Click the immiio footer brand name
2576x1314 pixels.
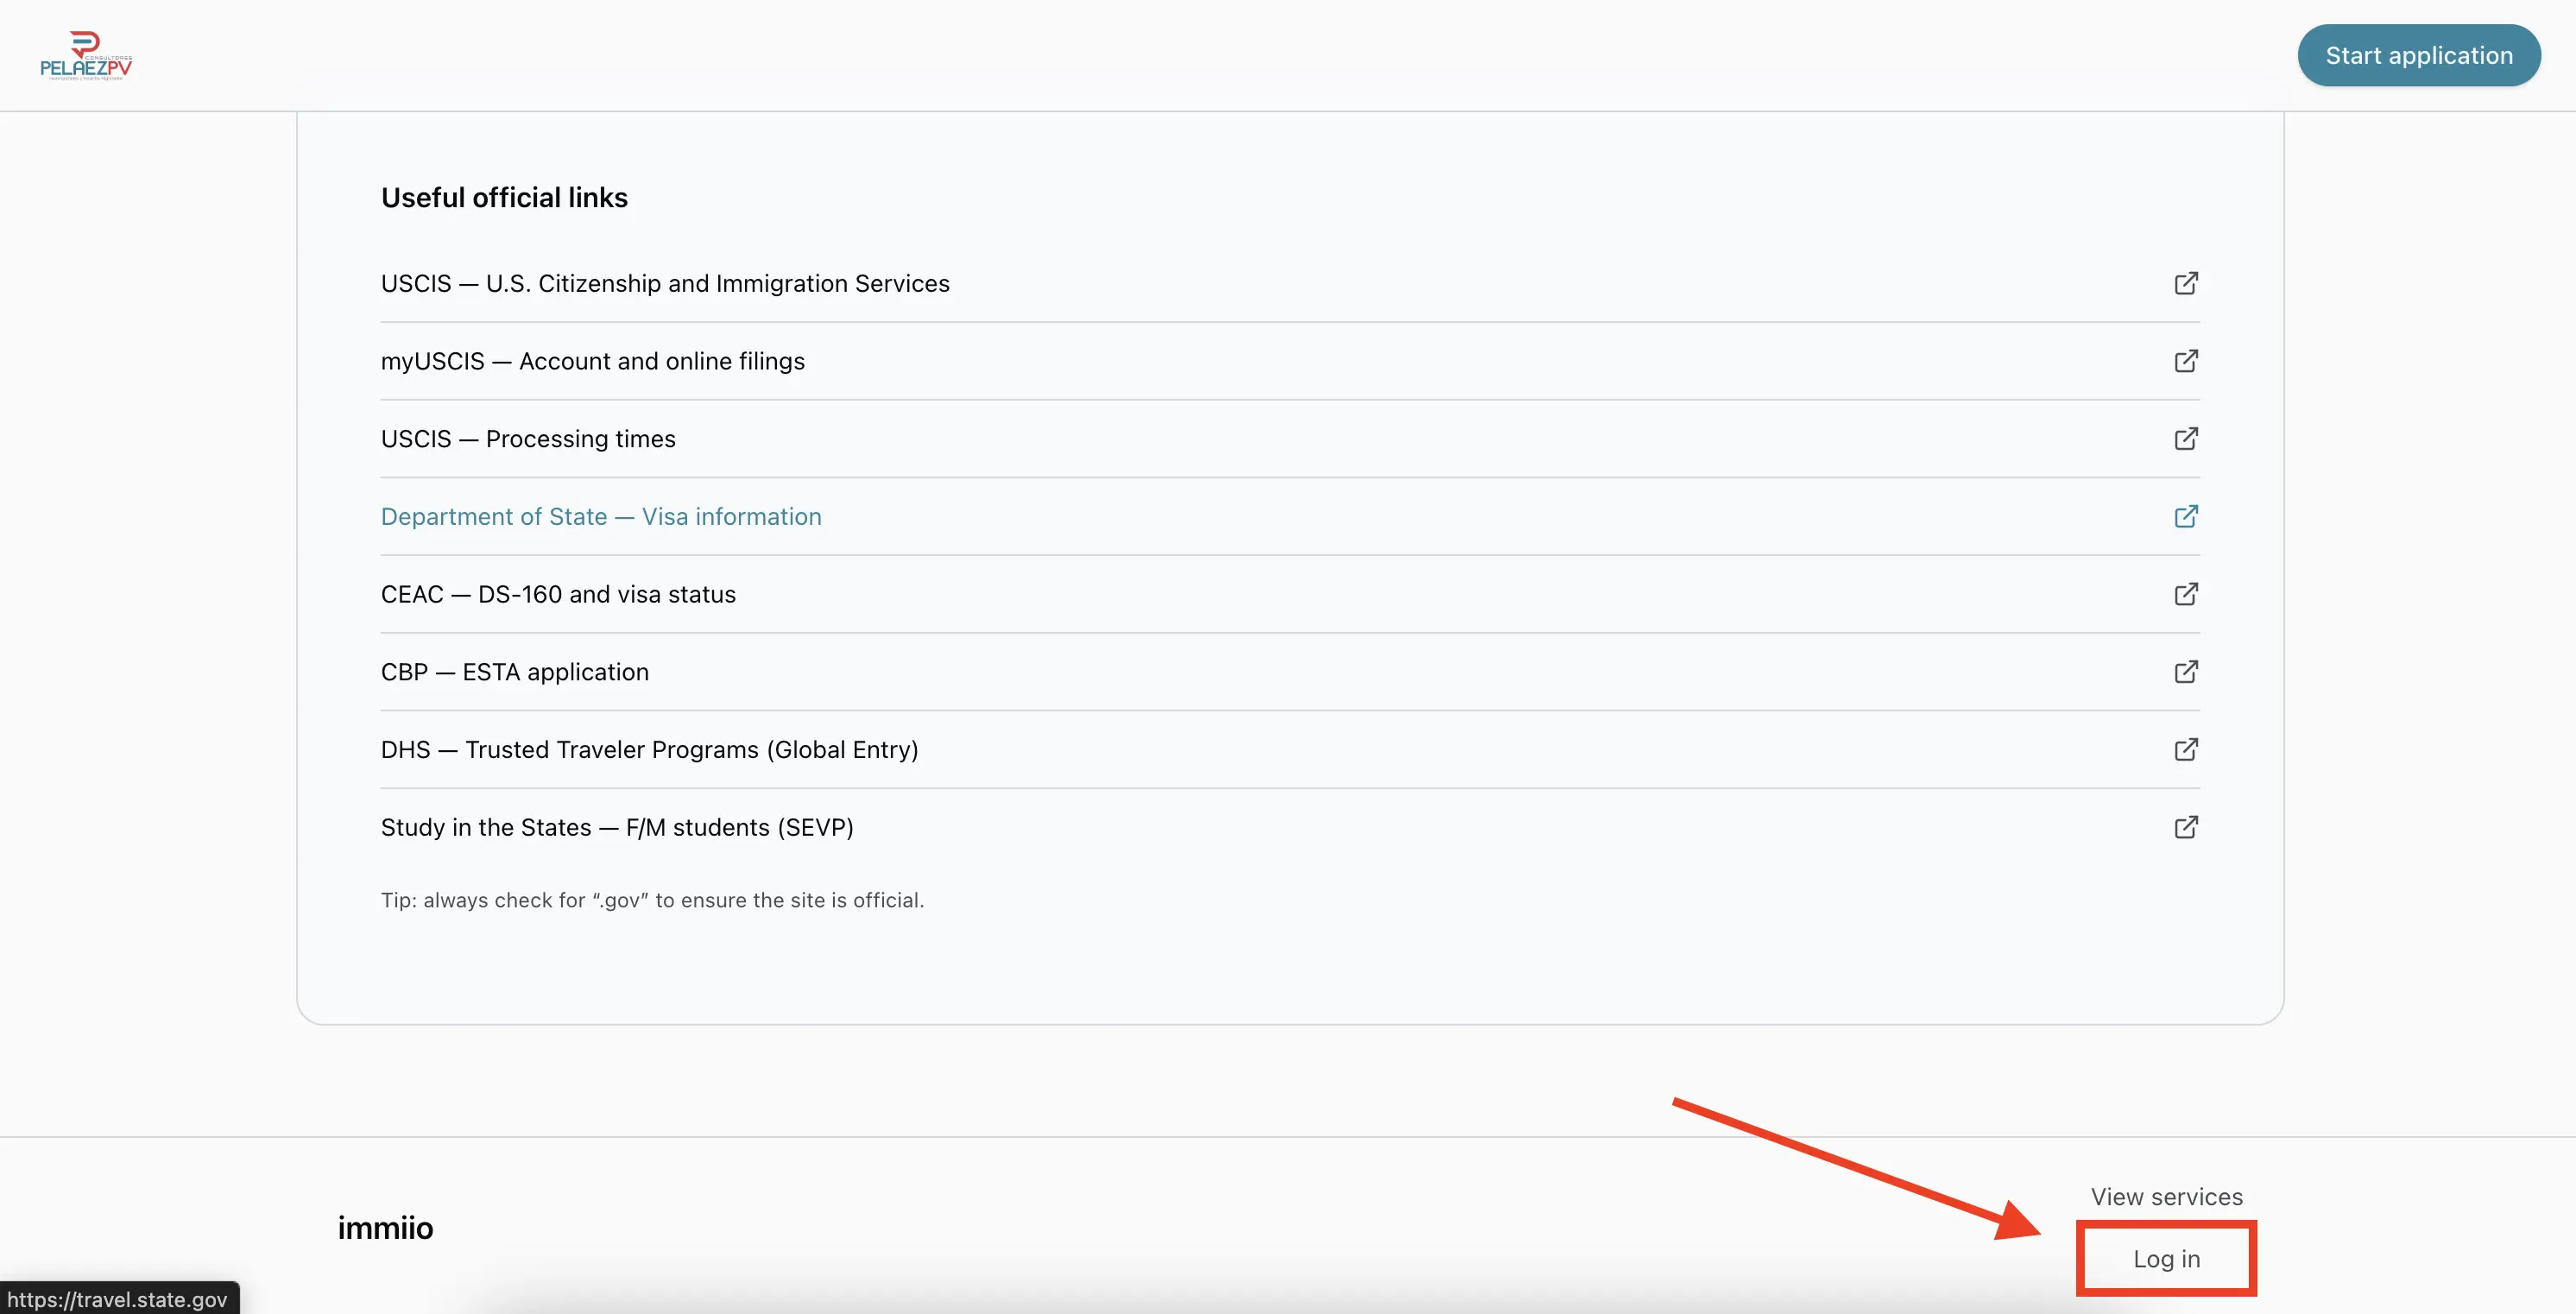(384, 1228)
